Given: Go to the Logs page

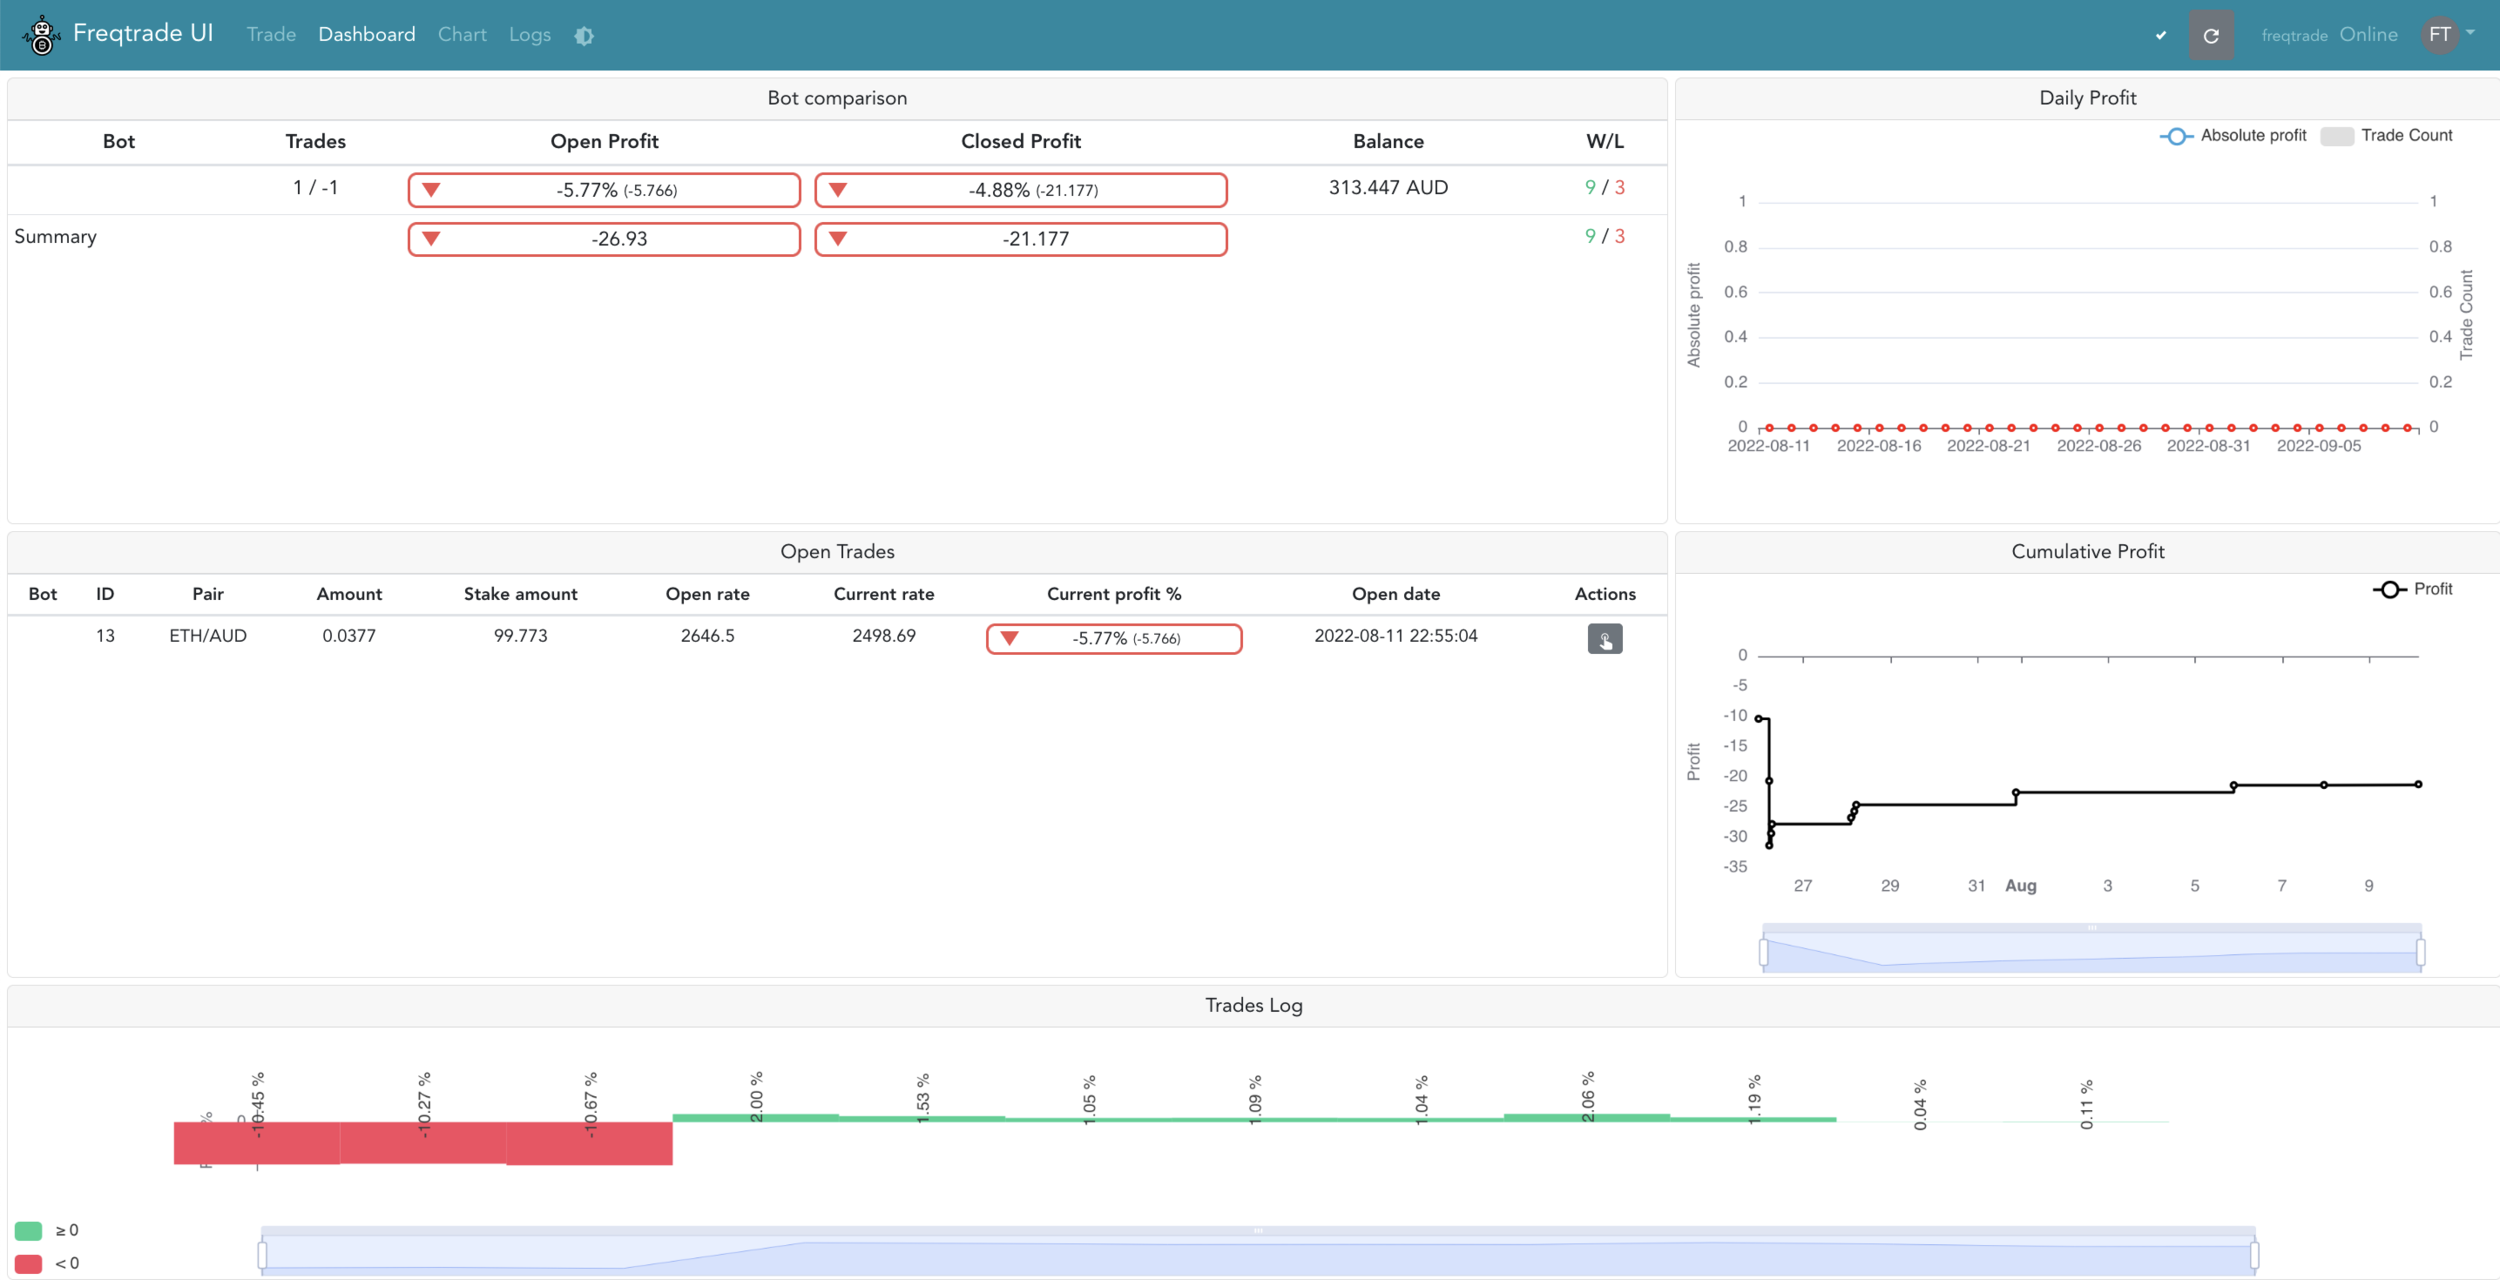Looking at the screenshot, I should click(529, 35).
